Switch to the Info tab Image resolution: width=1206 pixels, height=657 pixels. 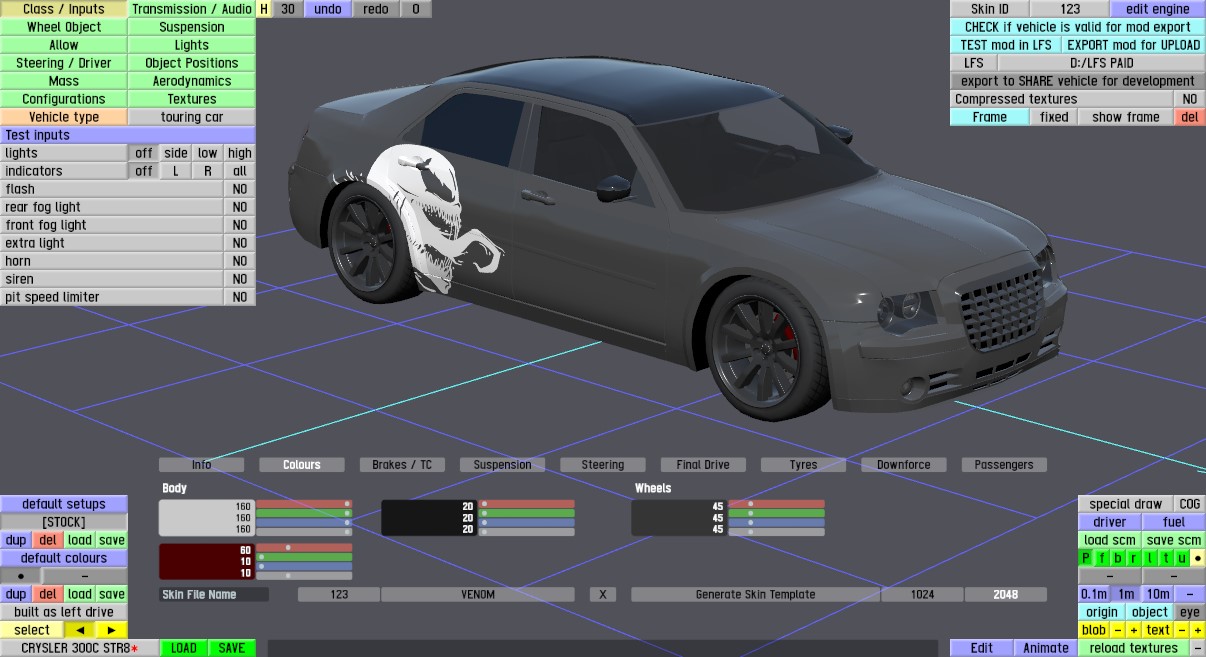202,464
